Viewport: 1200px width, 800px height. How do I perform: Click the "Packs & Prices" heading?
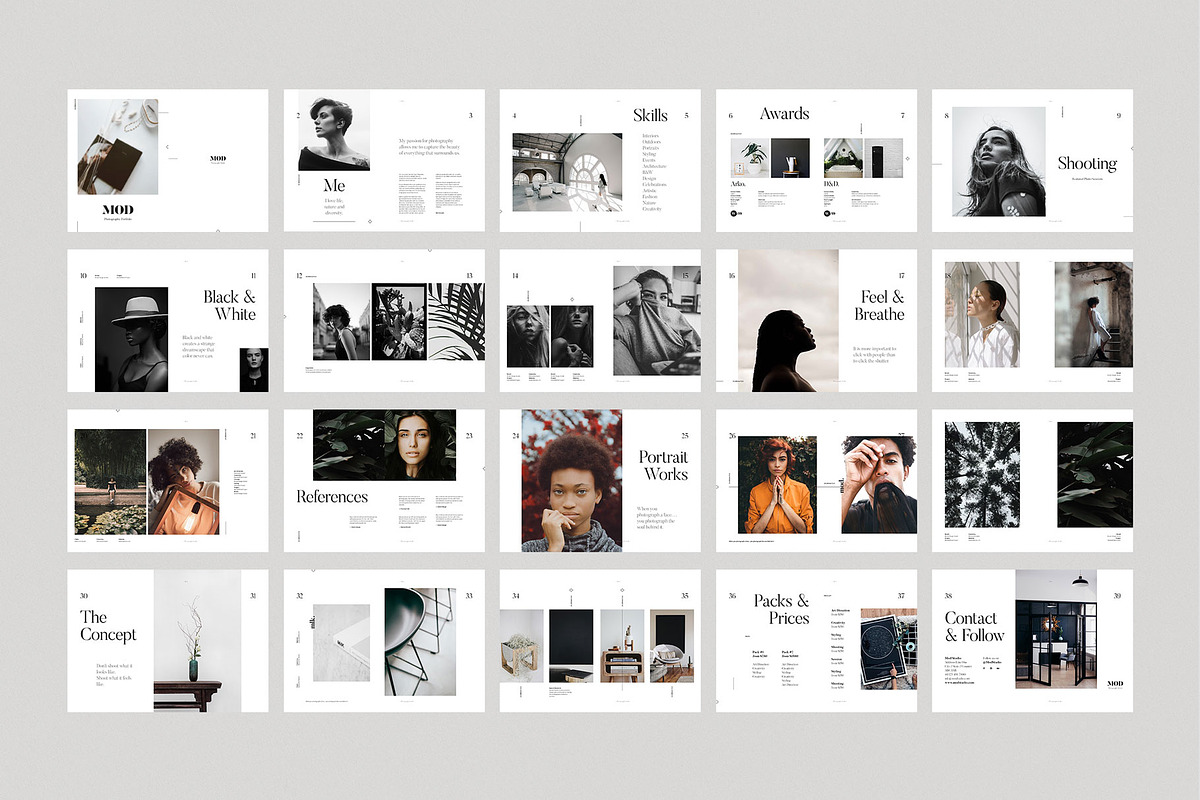781,609
